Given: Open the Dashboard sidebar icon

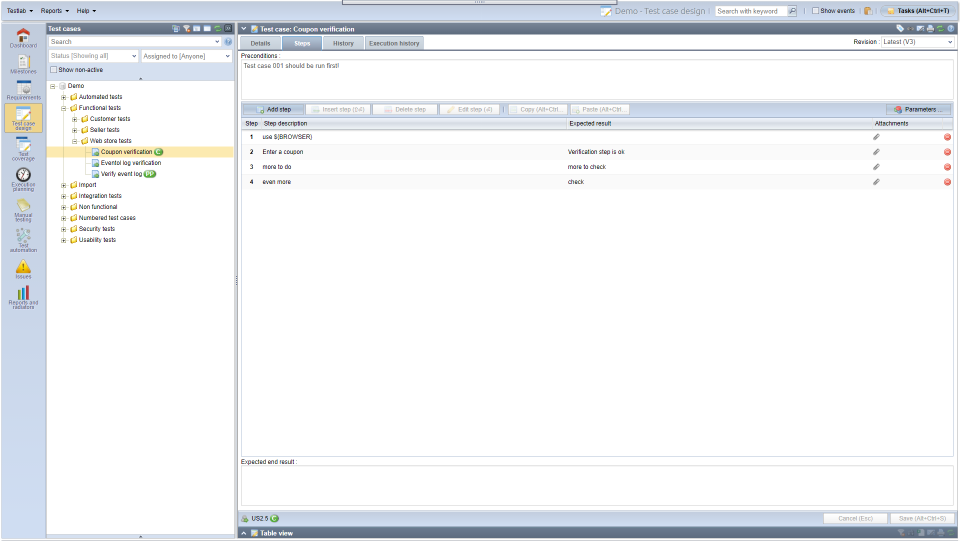Looking at the screenshot, I should (23, 38).
